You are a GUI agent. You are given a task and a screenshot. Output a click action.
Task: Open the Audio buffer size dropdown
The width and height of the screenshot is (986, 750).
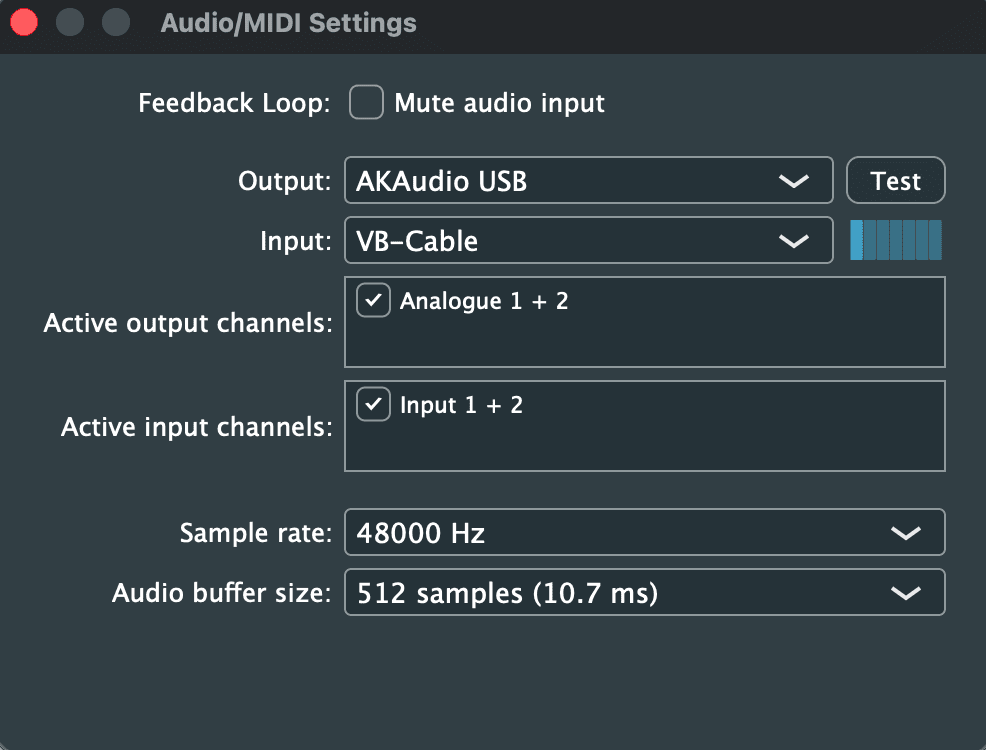pos(645,592)
